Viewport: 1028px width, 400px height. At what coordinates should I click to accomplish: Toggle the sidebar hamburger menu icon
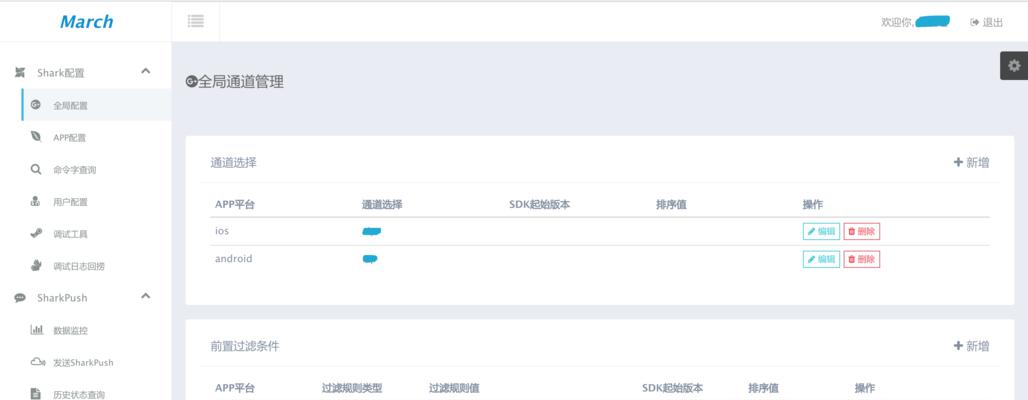195,22
